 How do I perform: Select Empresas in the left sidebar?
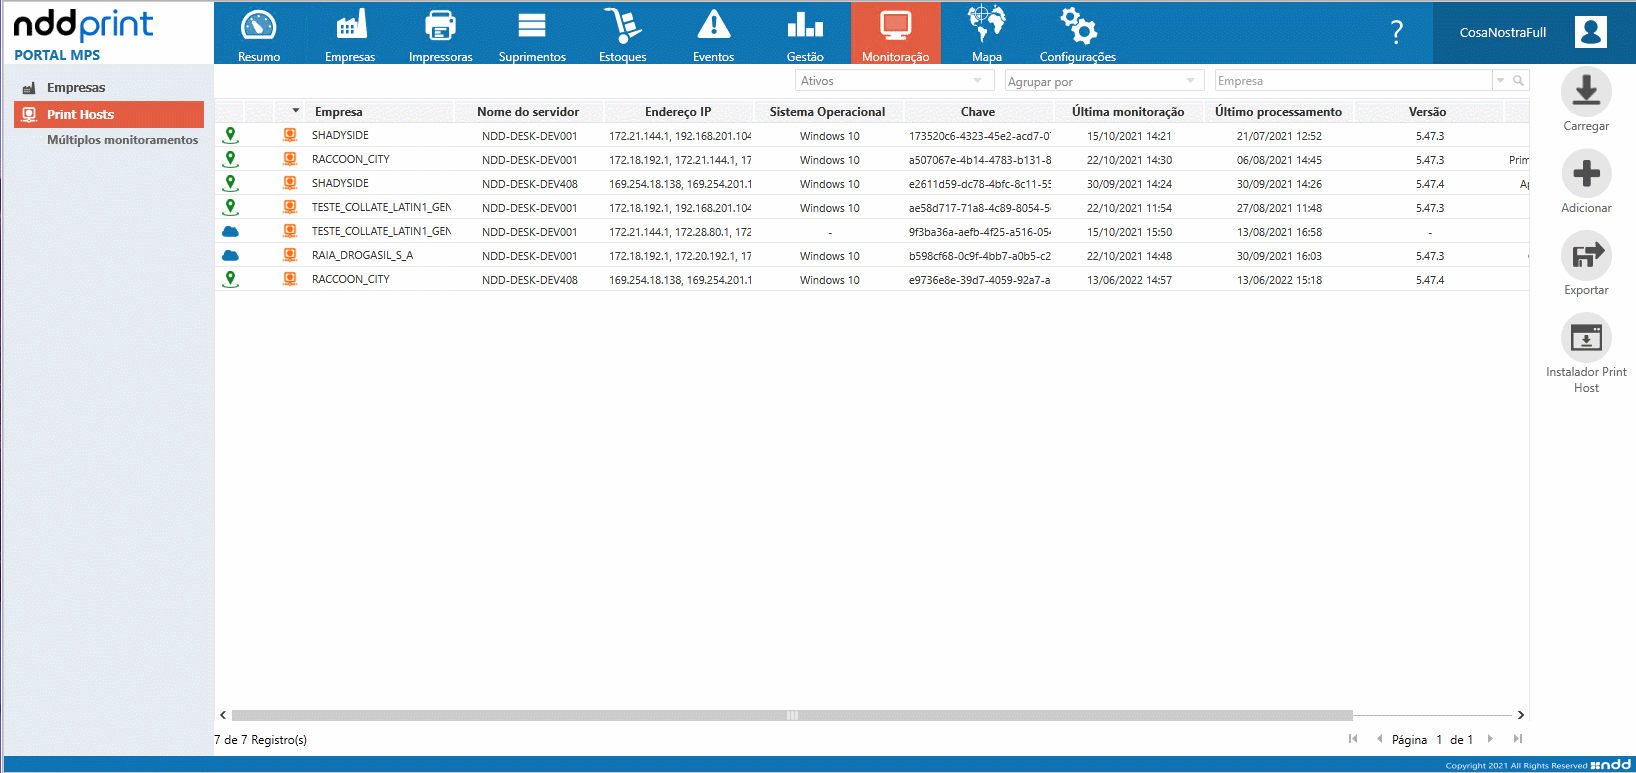[75, 88]
